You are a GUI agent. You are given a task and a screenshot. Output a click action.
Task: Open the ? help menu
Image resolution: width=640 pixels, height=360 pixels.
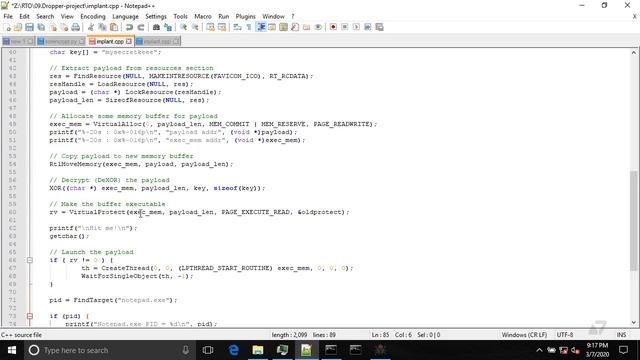pyautogui.click(x=293, y=16)
